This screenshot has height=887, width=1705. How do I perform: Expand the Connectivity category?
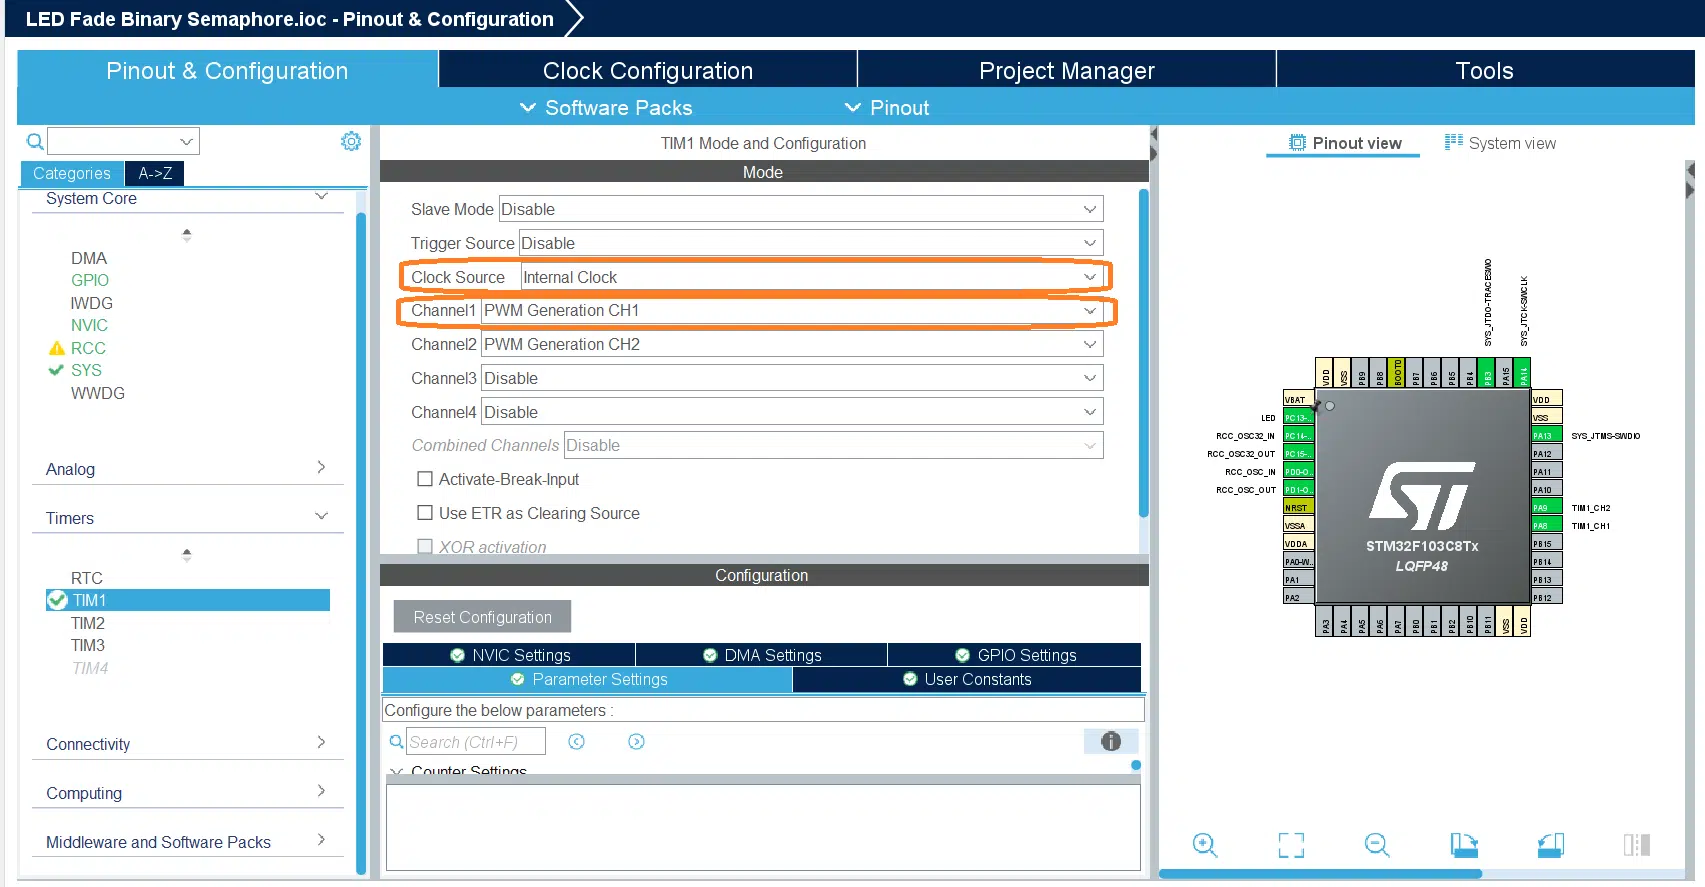click(187, 744)
